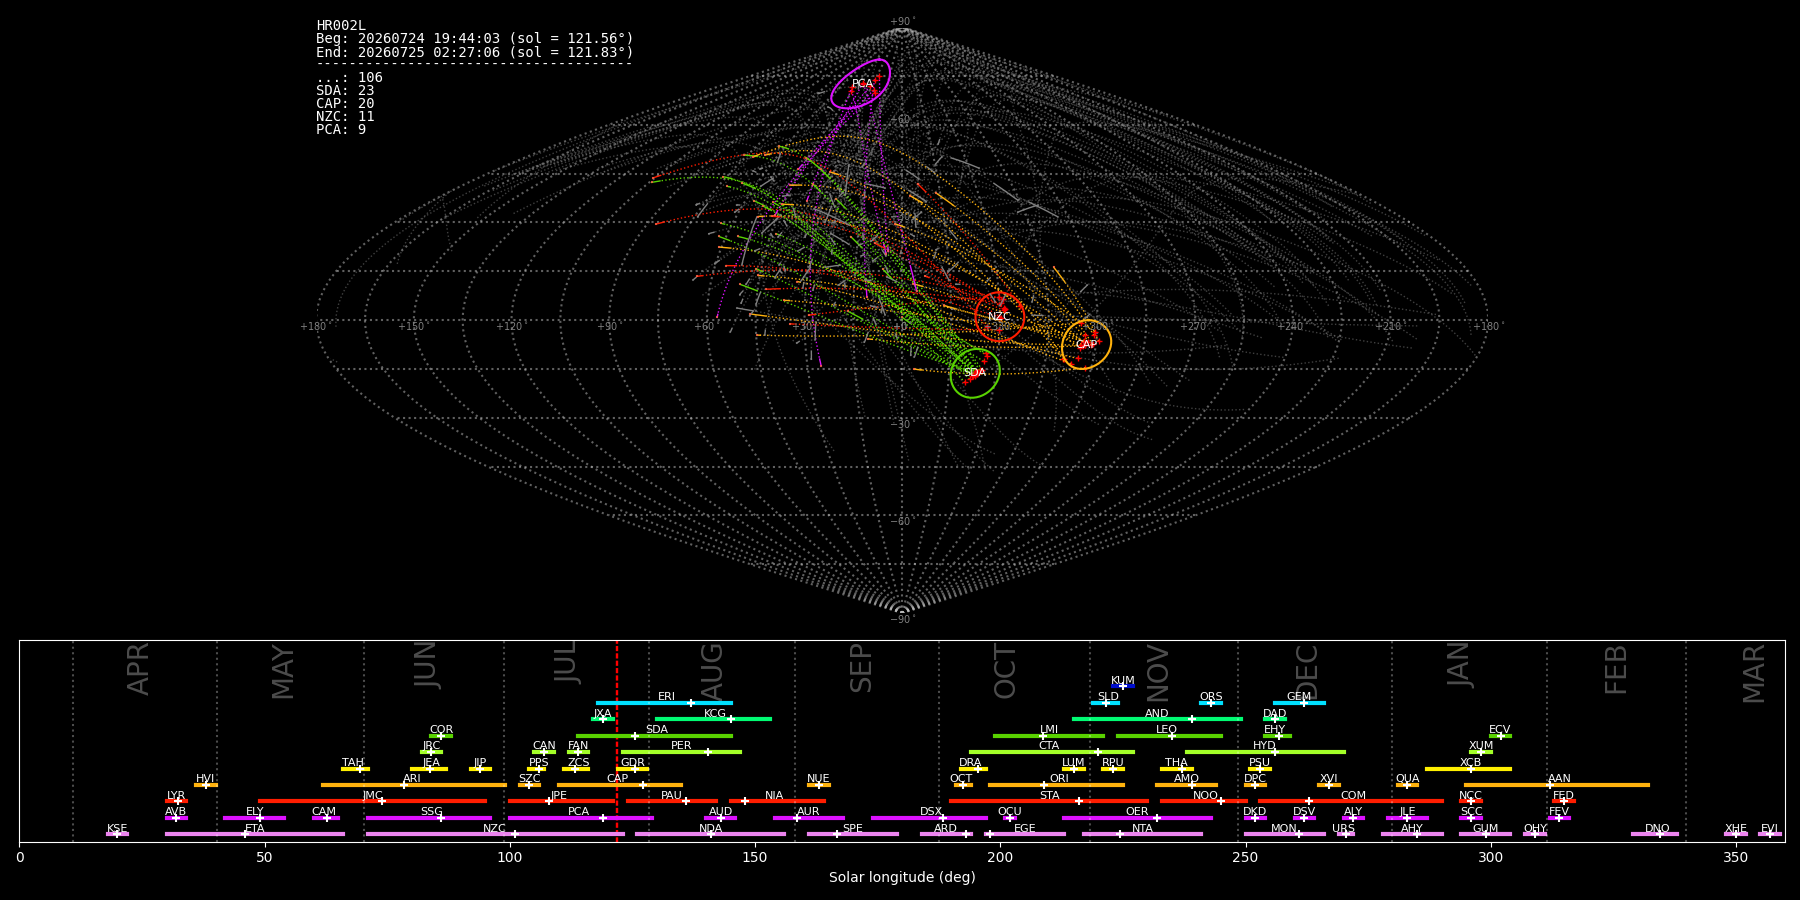The height and width of the screenshot is (900, 1800).
Task: Click the ETA shower bar label
Action: [255, 829]
